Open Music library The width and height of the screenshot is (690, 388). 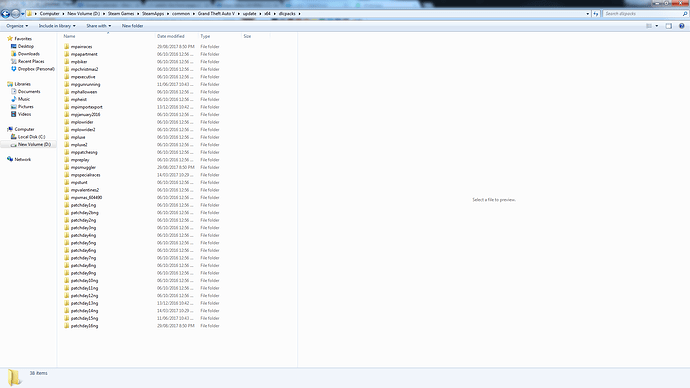point(24,99)
